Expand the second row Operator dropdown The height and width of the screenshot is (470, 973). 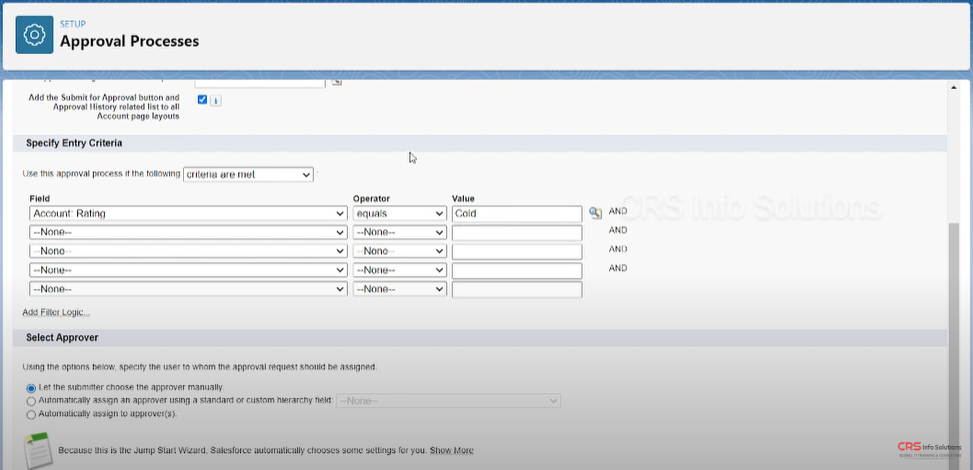click(x=399, y=232)
